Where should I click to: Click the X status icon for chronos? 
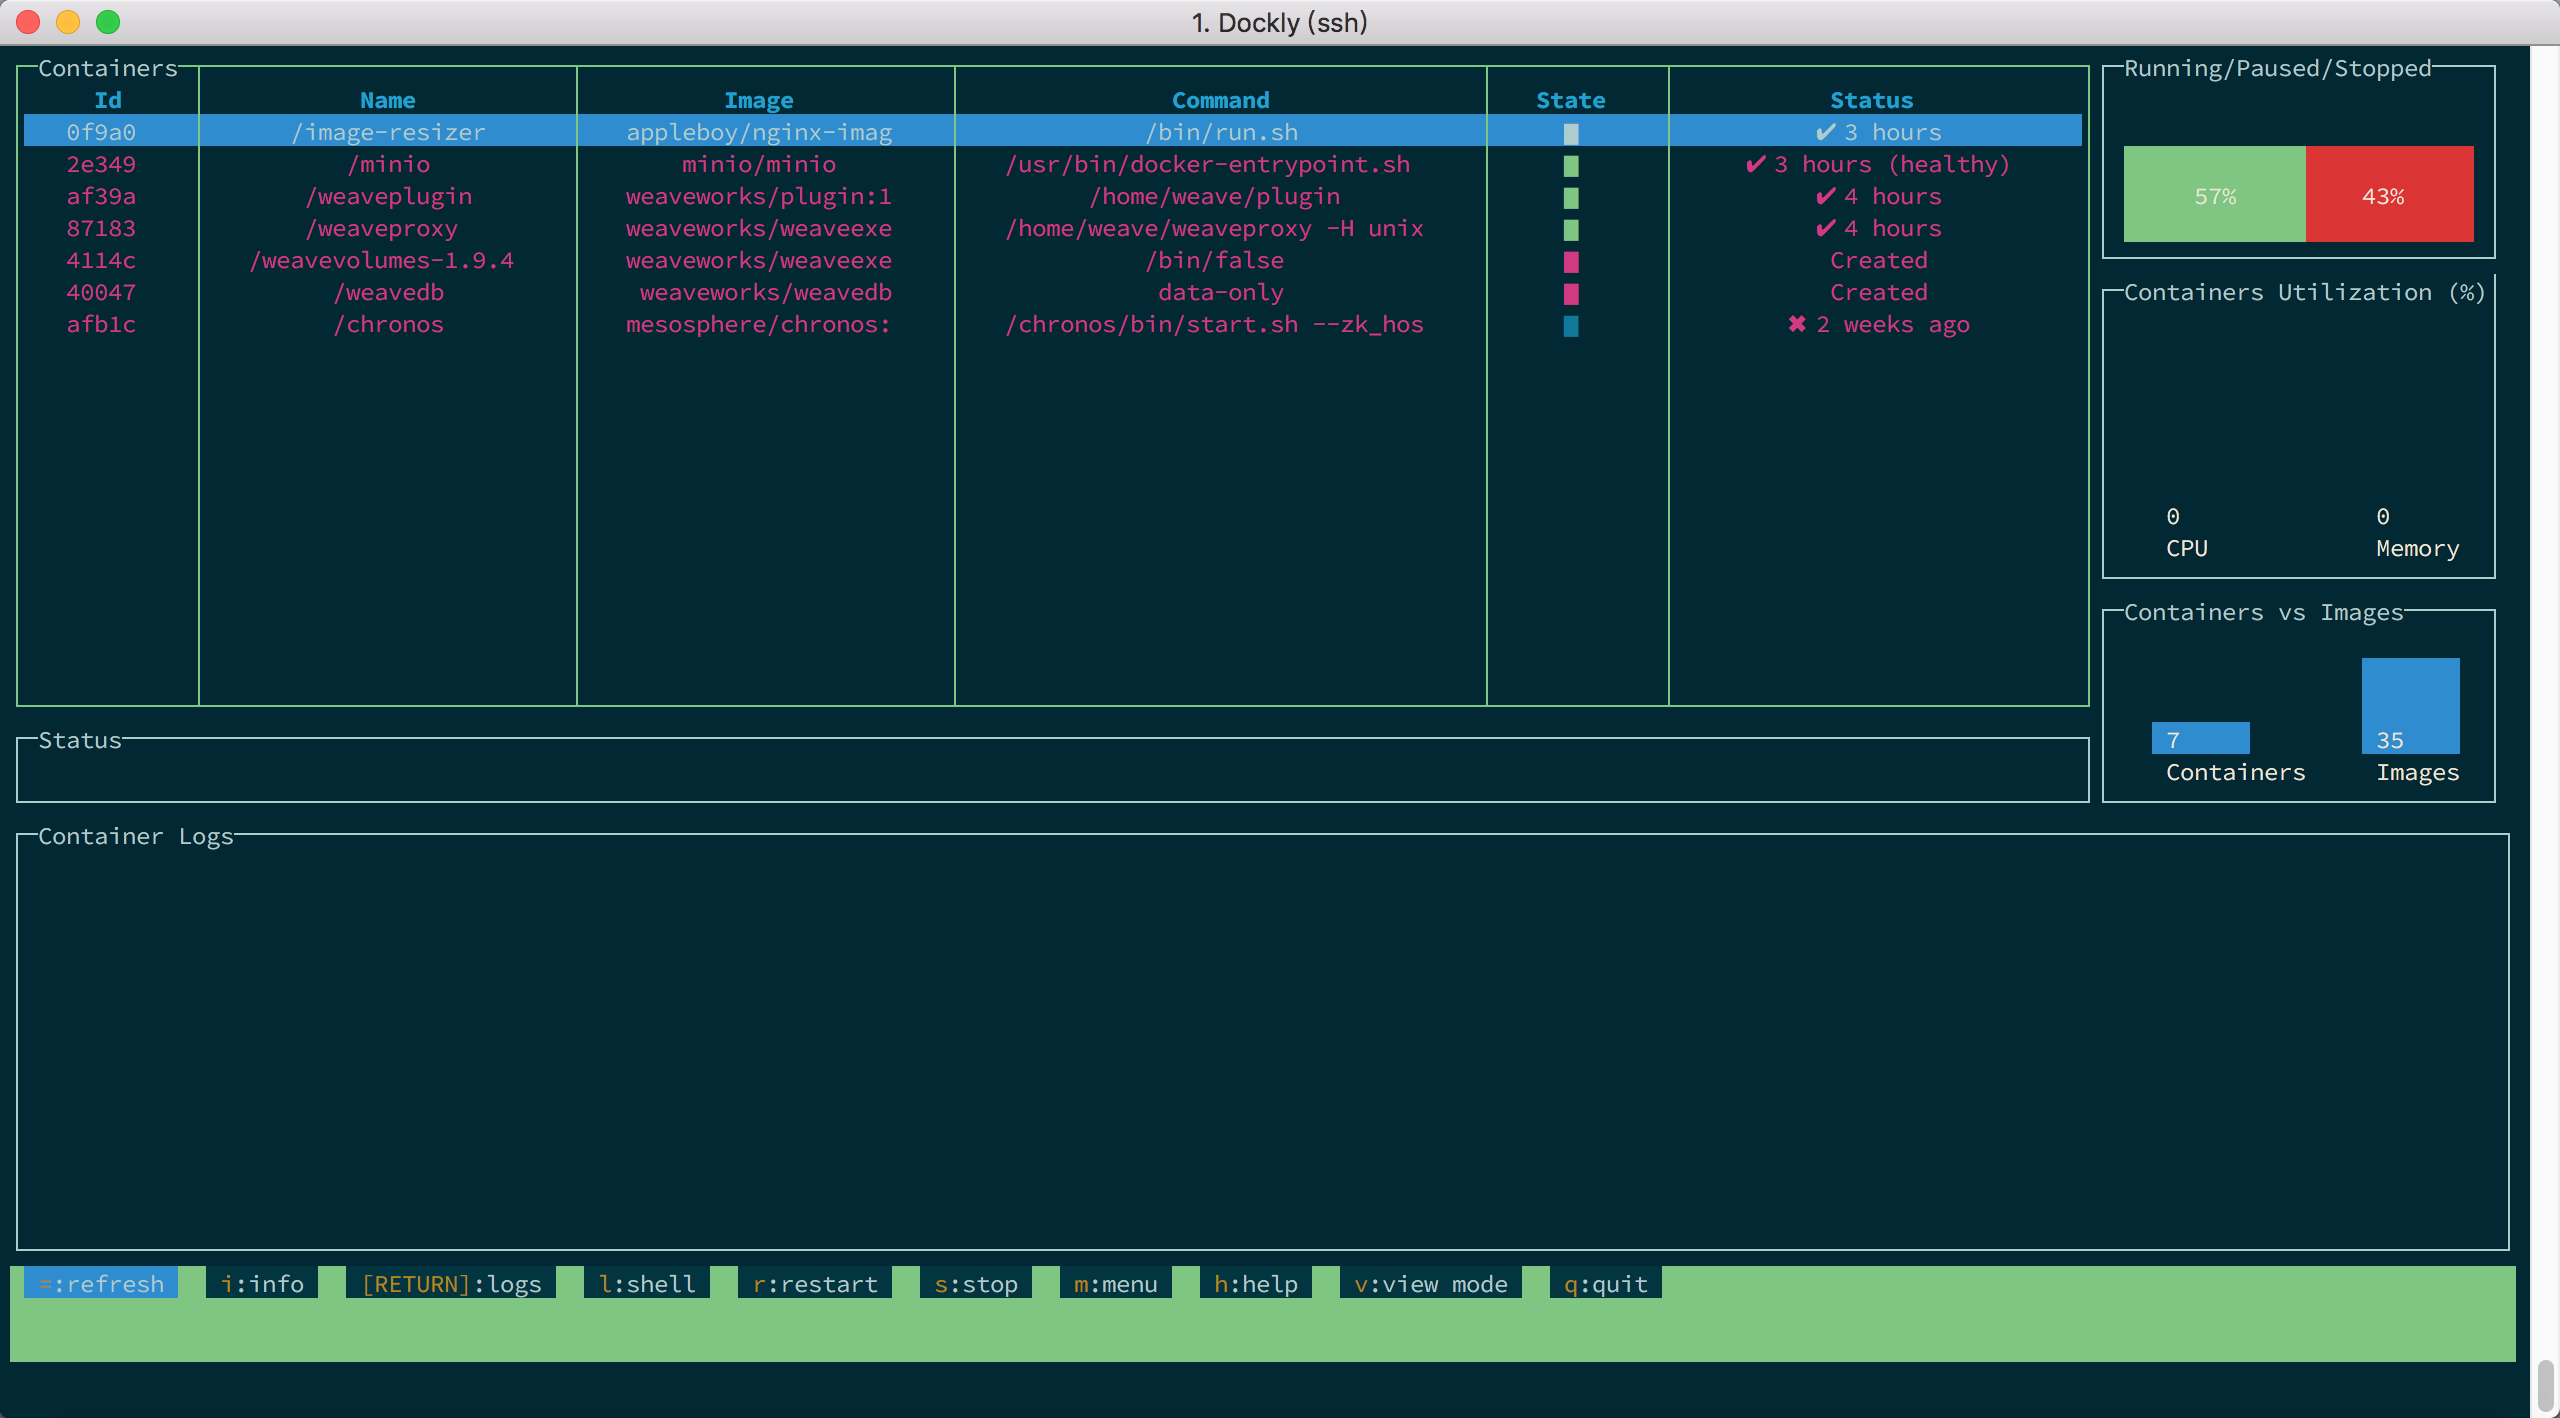[1797, 324]
